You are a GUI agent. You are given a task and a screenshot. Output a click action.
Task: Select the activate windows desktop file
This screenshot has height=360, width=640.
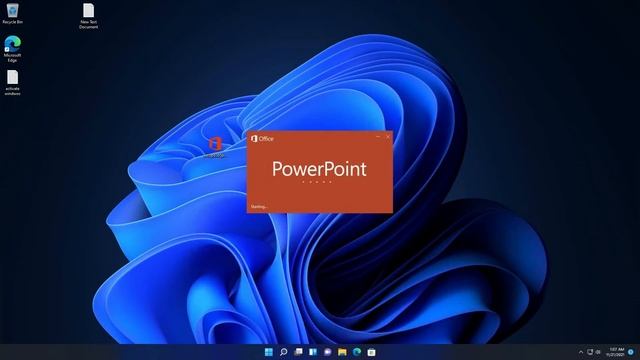[x=12, y=83]
